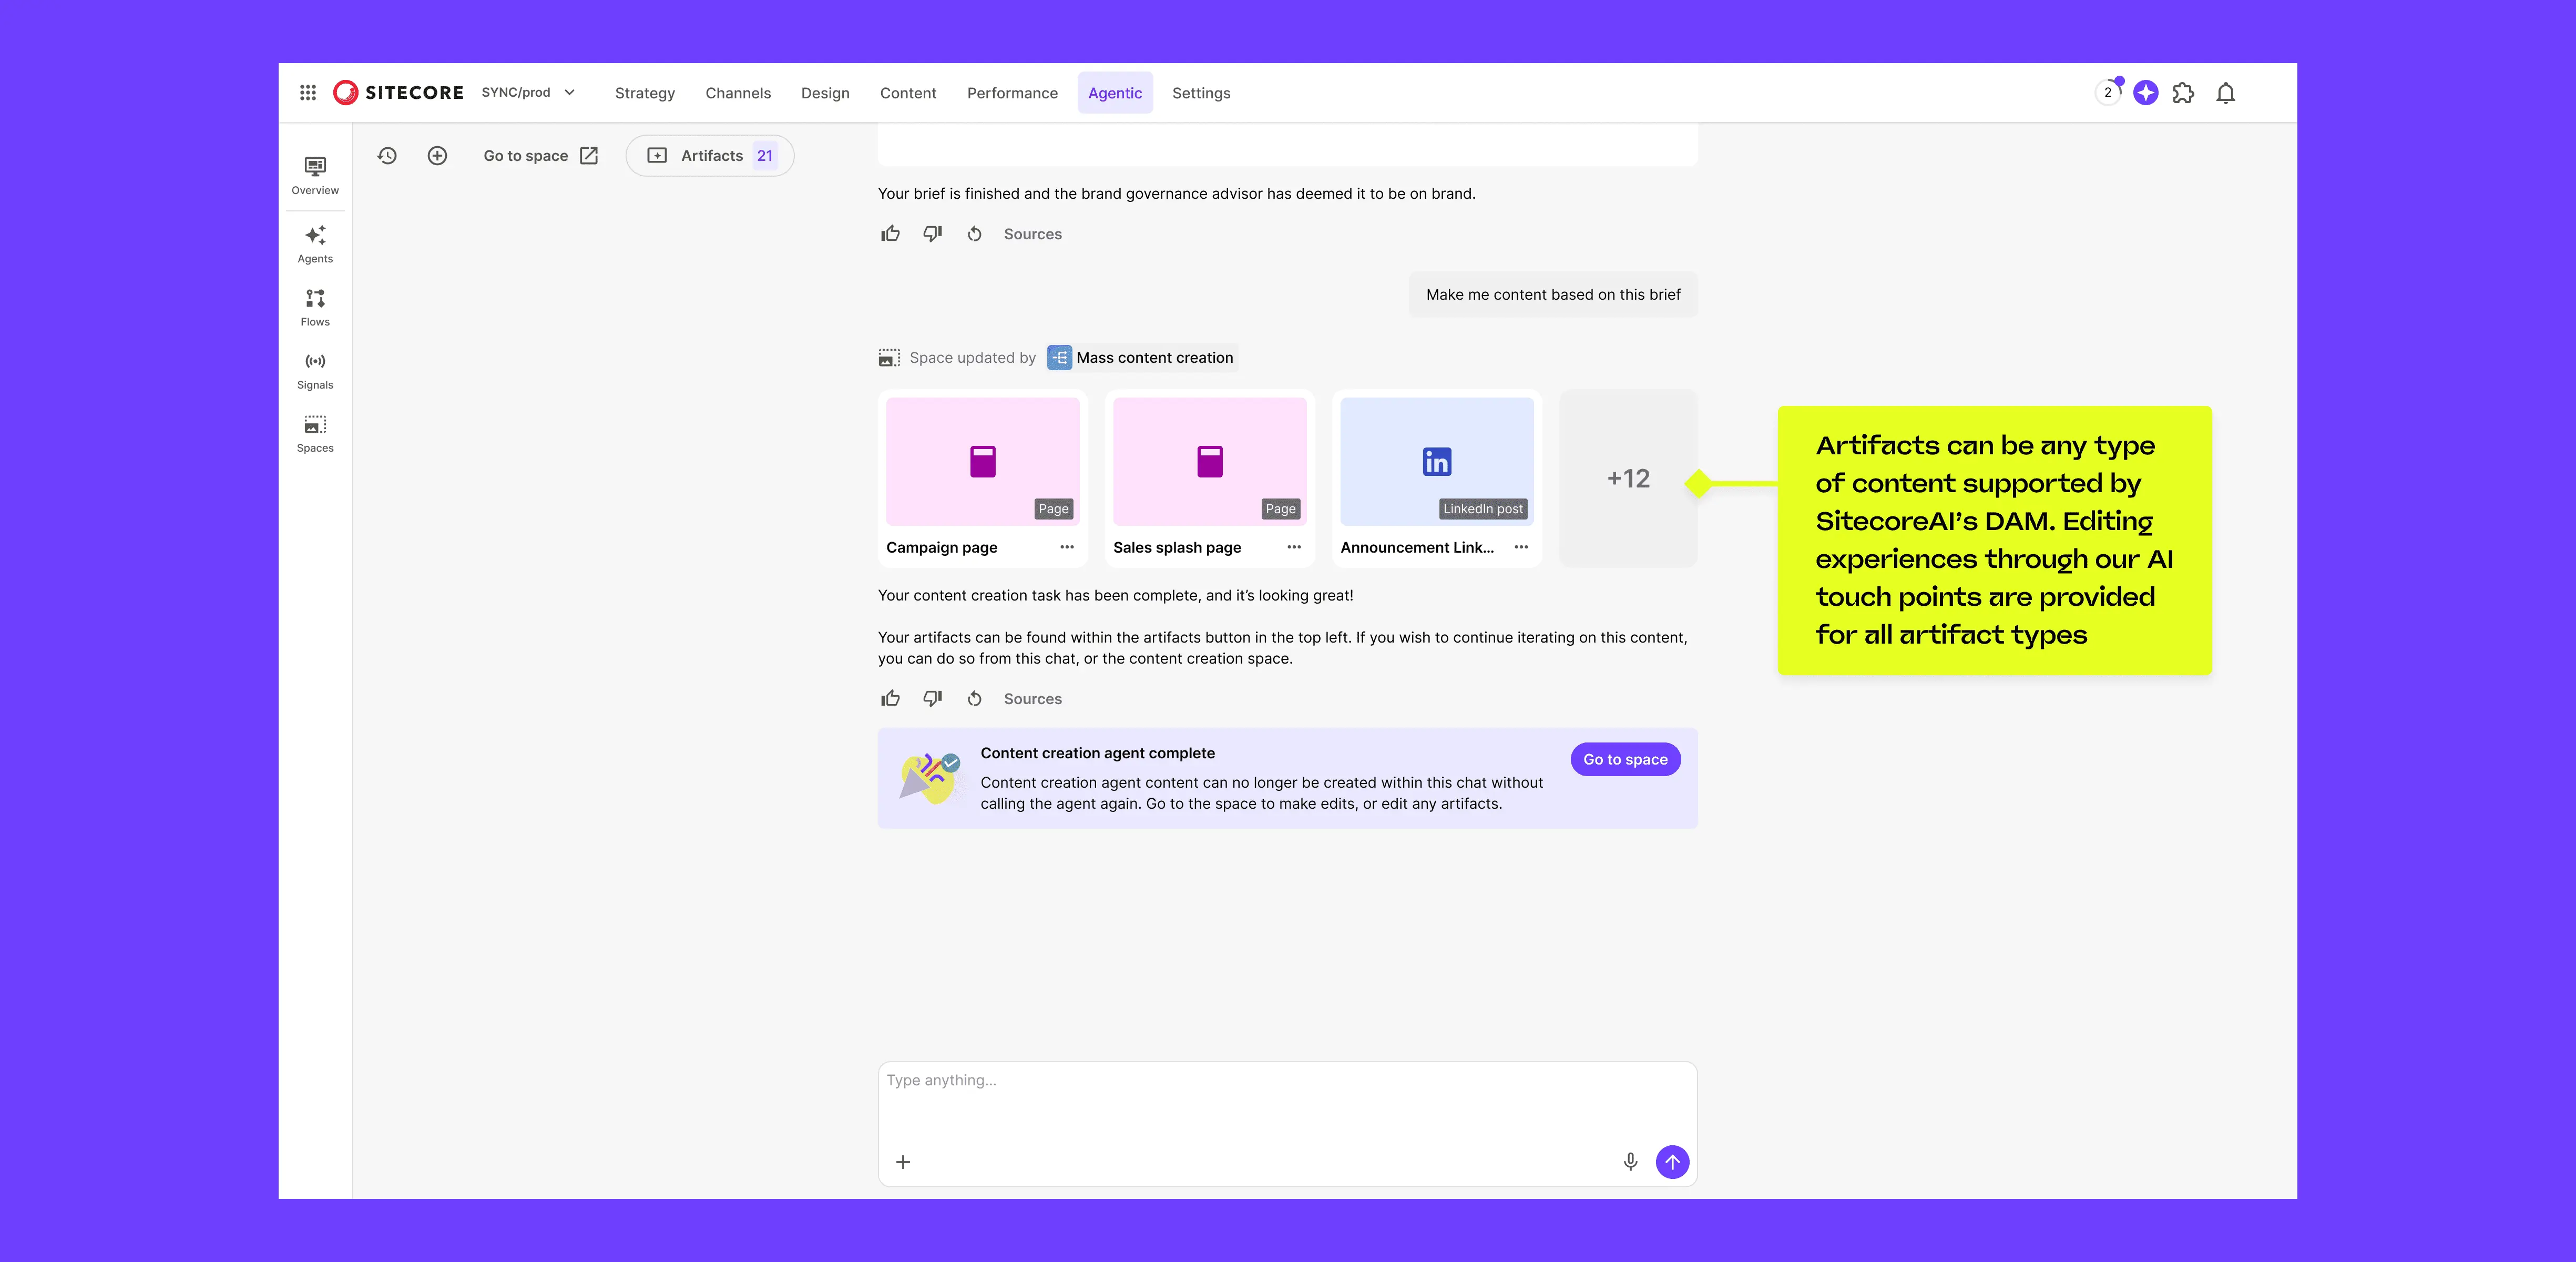Open the Announcement LinkedIn post options menu
Screen dimensions: 2576x1262
coord(1521,547)
